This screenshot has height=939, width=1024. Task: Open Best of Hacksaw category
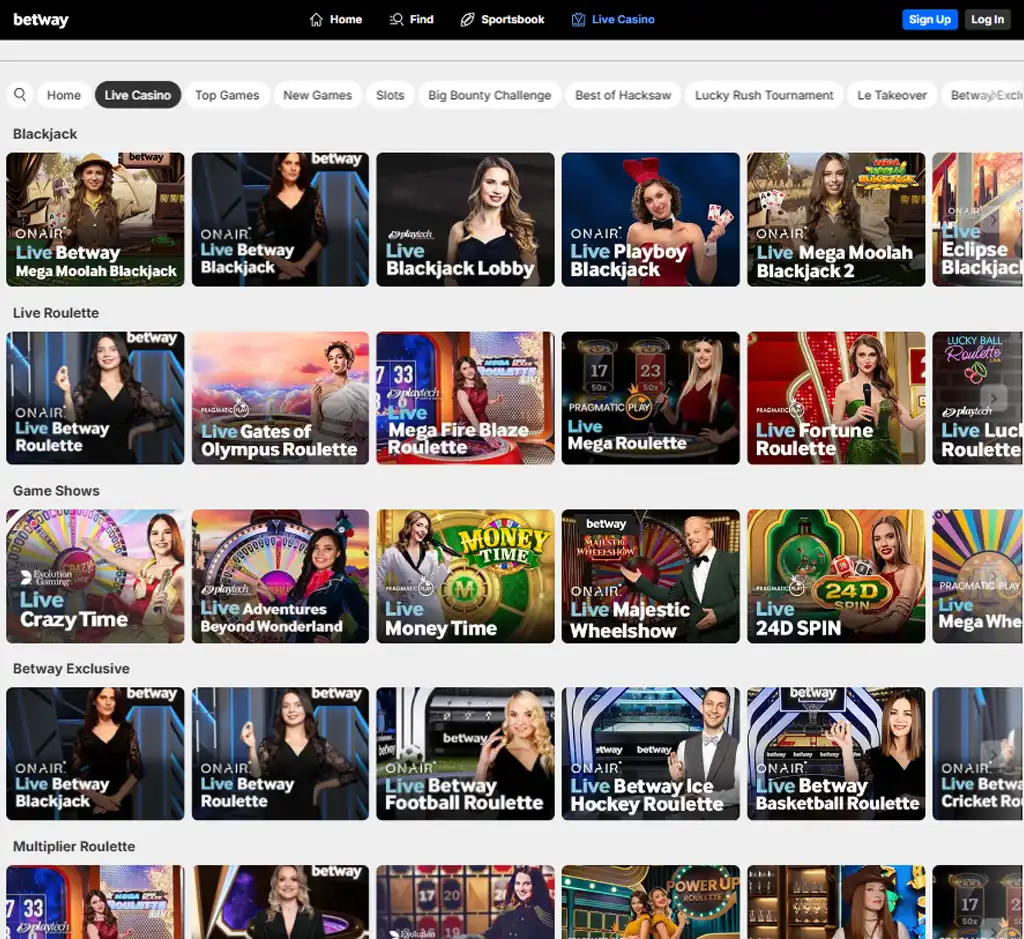[x=623, y=95]
